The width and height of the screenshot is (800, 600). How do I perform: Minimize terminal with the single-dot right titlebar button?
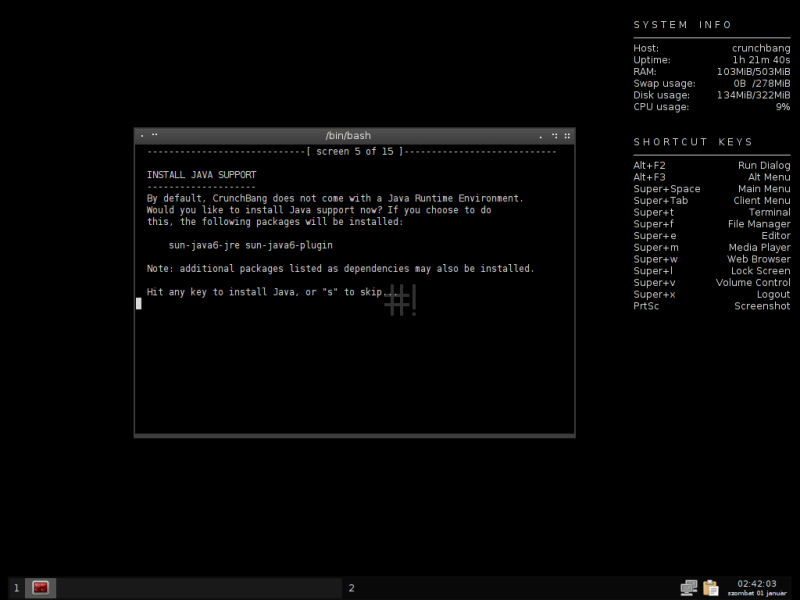[x=541, y=136]
